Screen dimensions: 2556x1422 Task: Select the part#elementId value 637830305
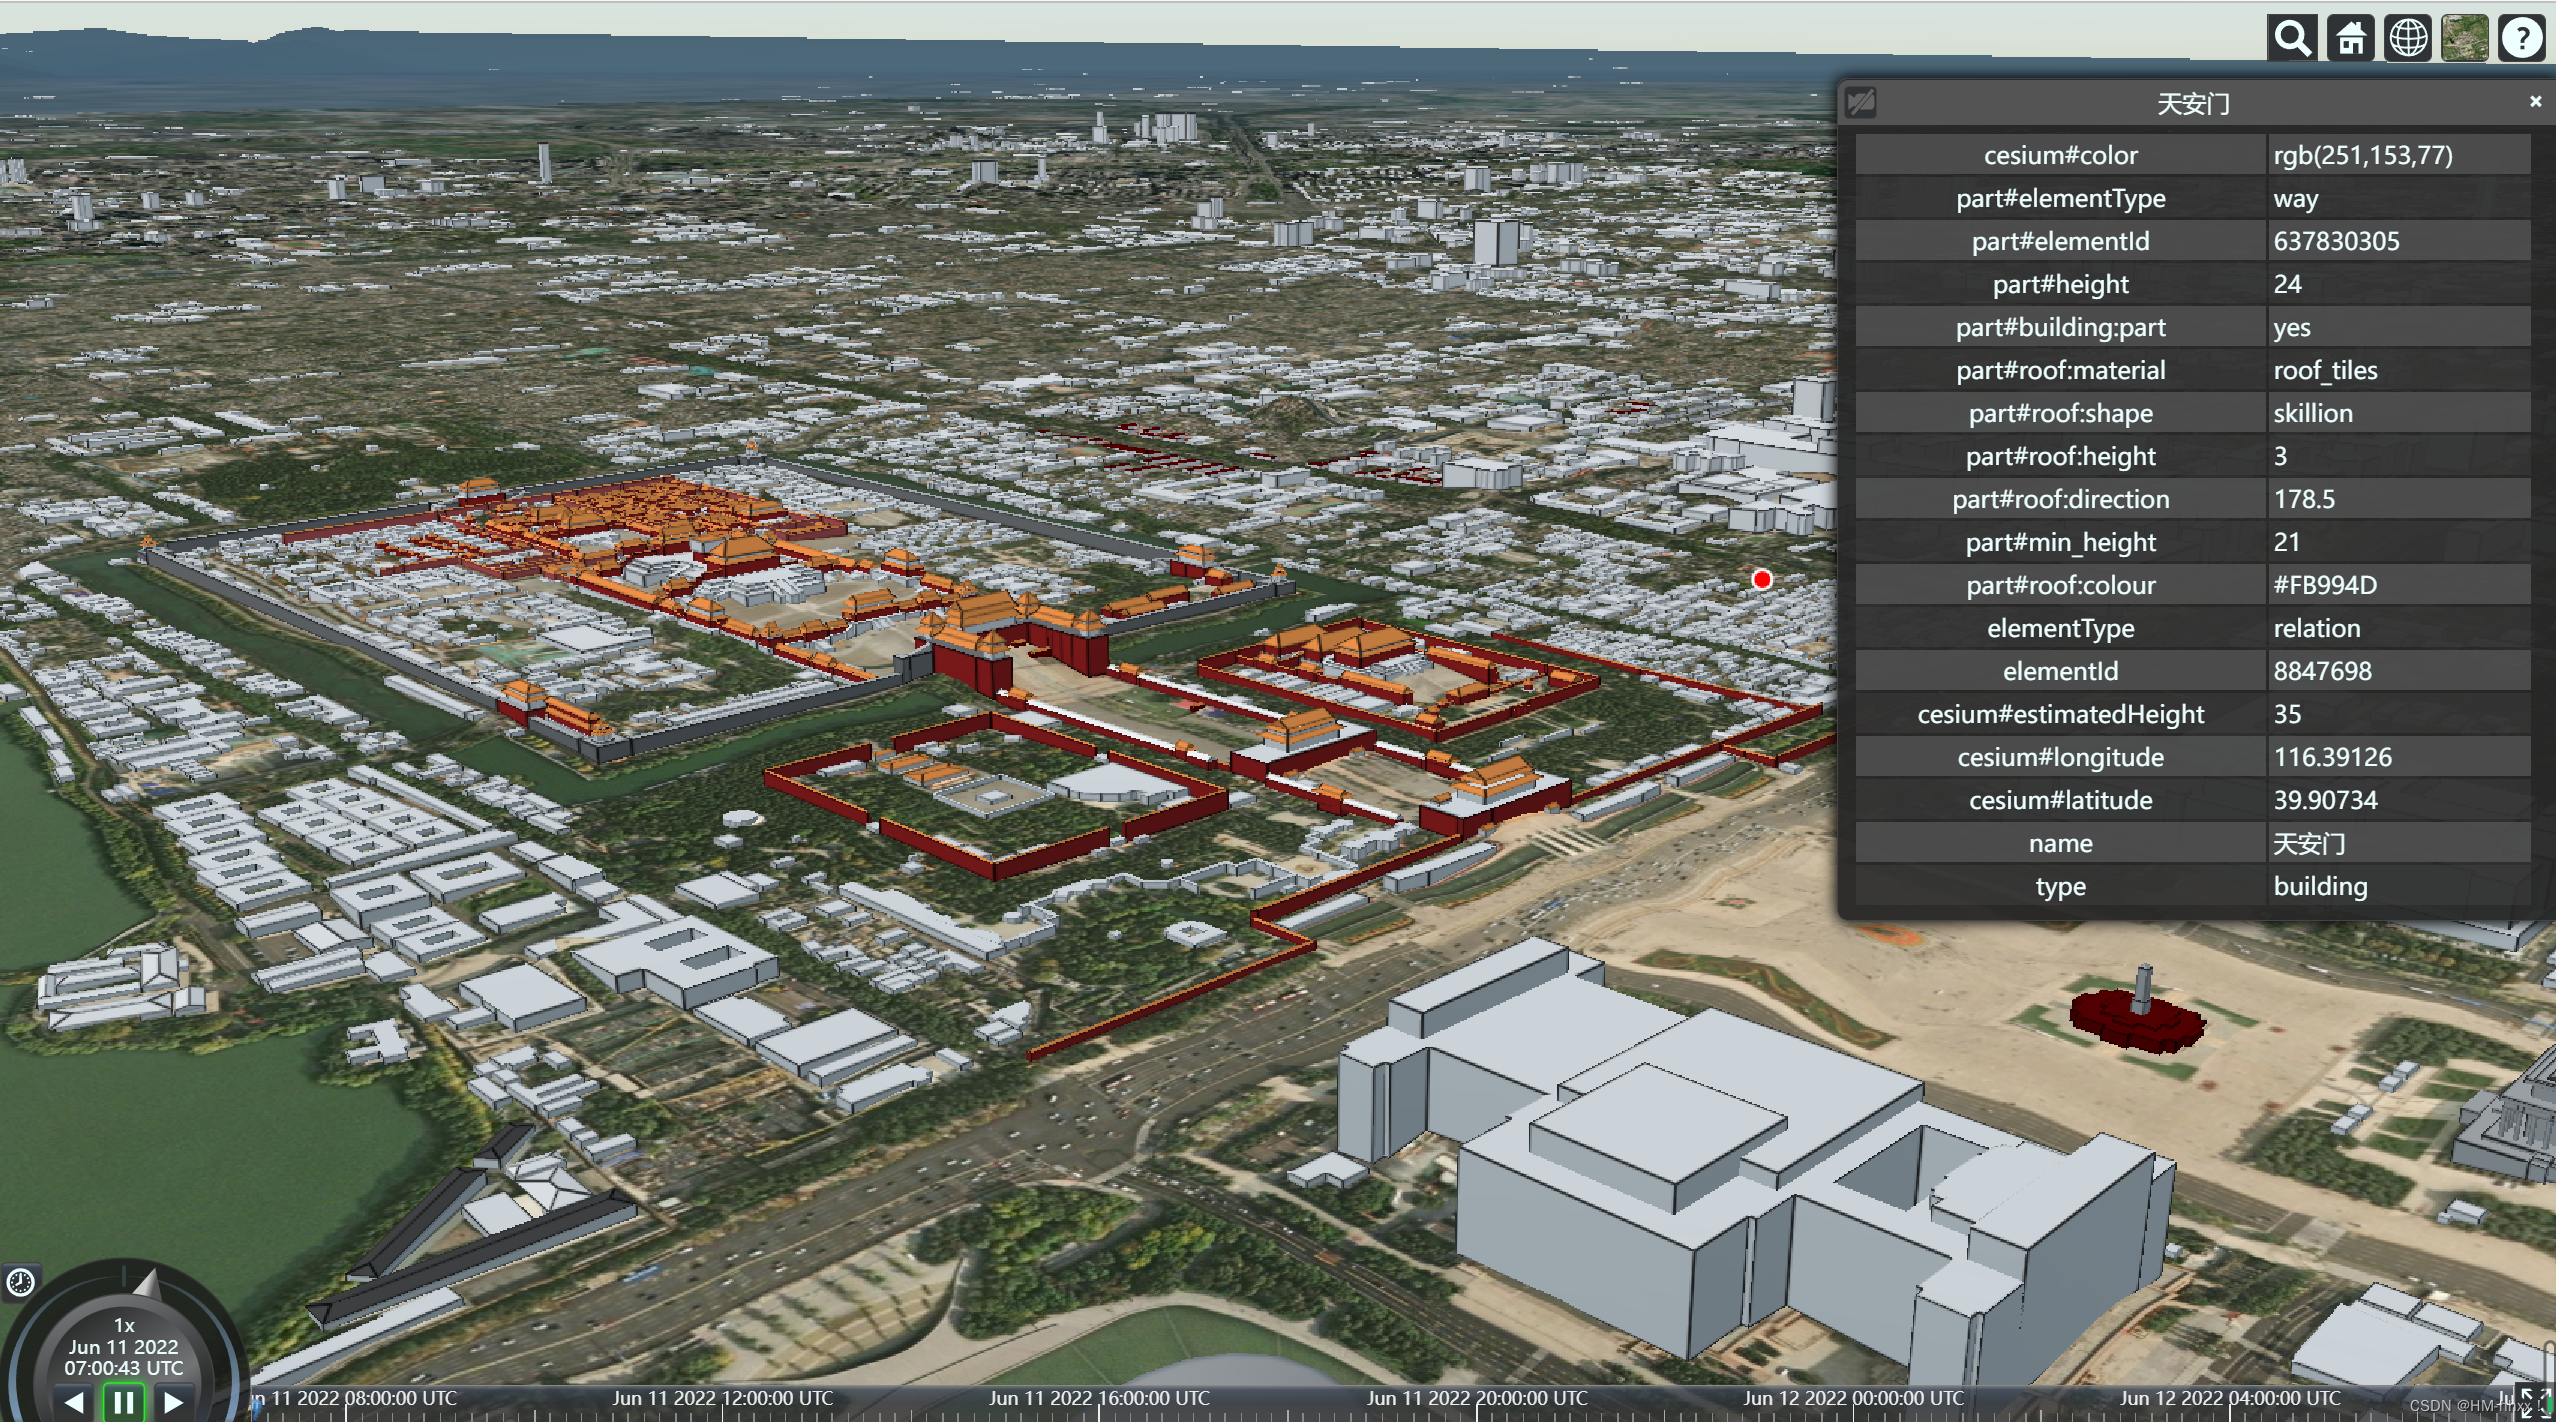click(x=2336, y=241)
